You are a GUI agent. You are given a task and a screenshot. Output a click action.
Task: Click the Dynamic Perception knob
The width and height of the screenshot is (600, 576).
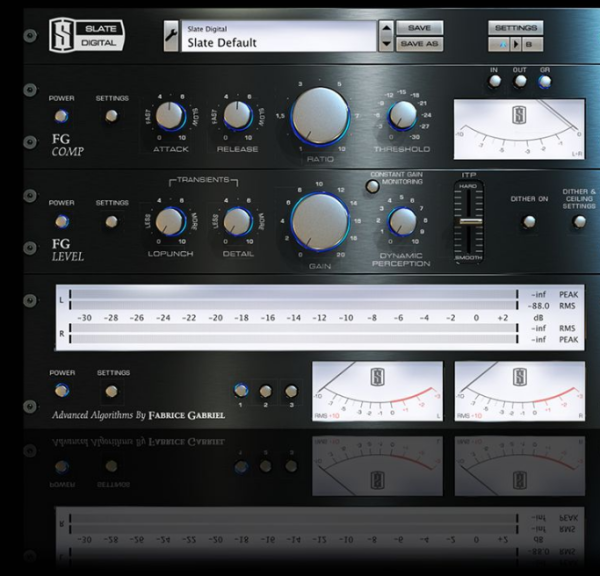click(x=402, y=221)
